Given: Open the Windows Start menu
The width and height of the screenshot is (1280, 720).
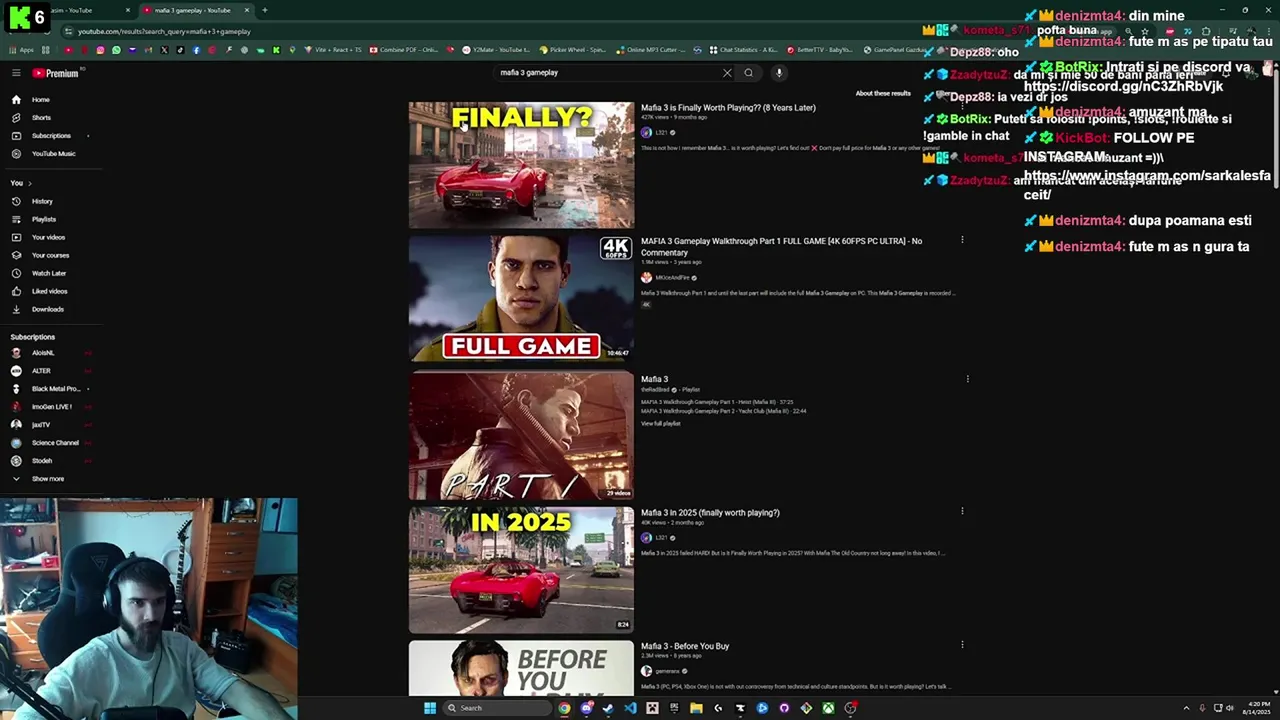Looking at the screenshot, I should pos(430,708).
